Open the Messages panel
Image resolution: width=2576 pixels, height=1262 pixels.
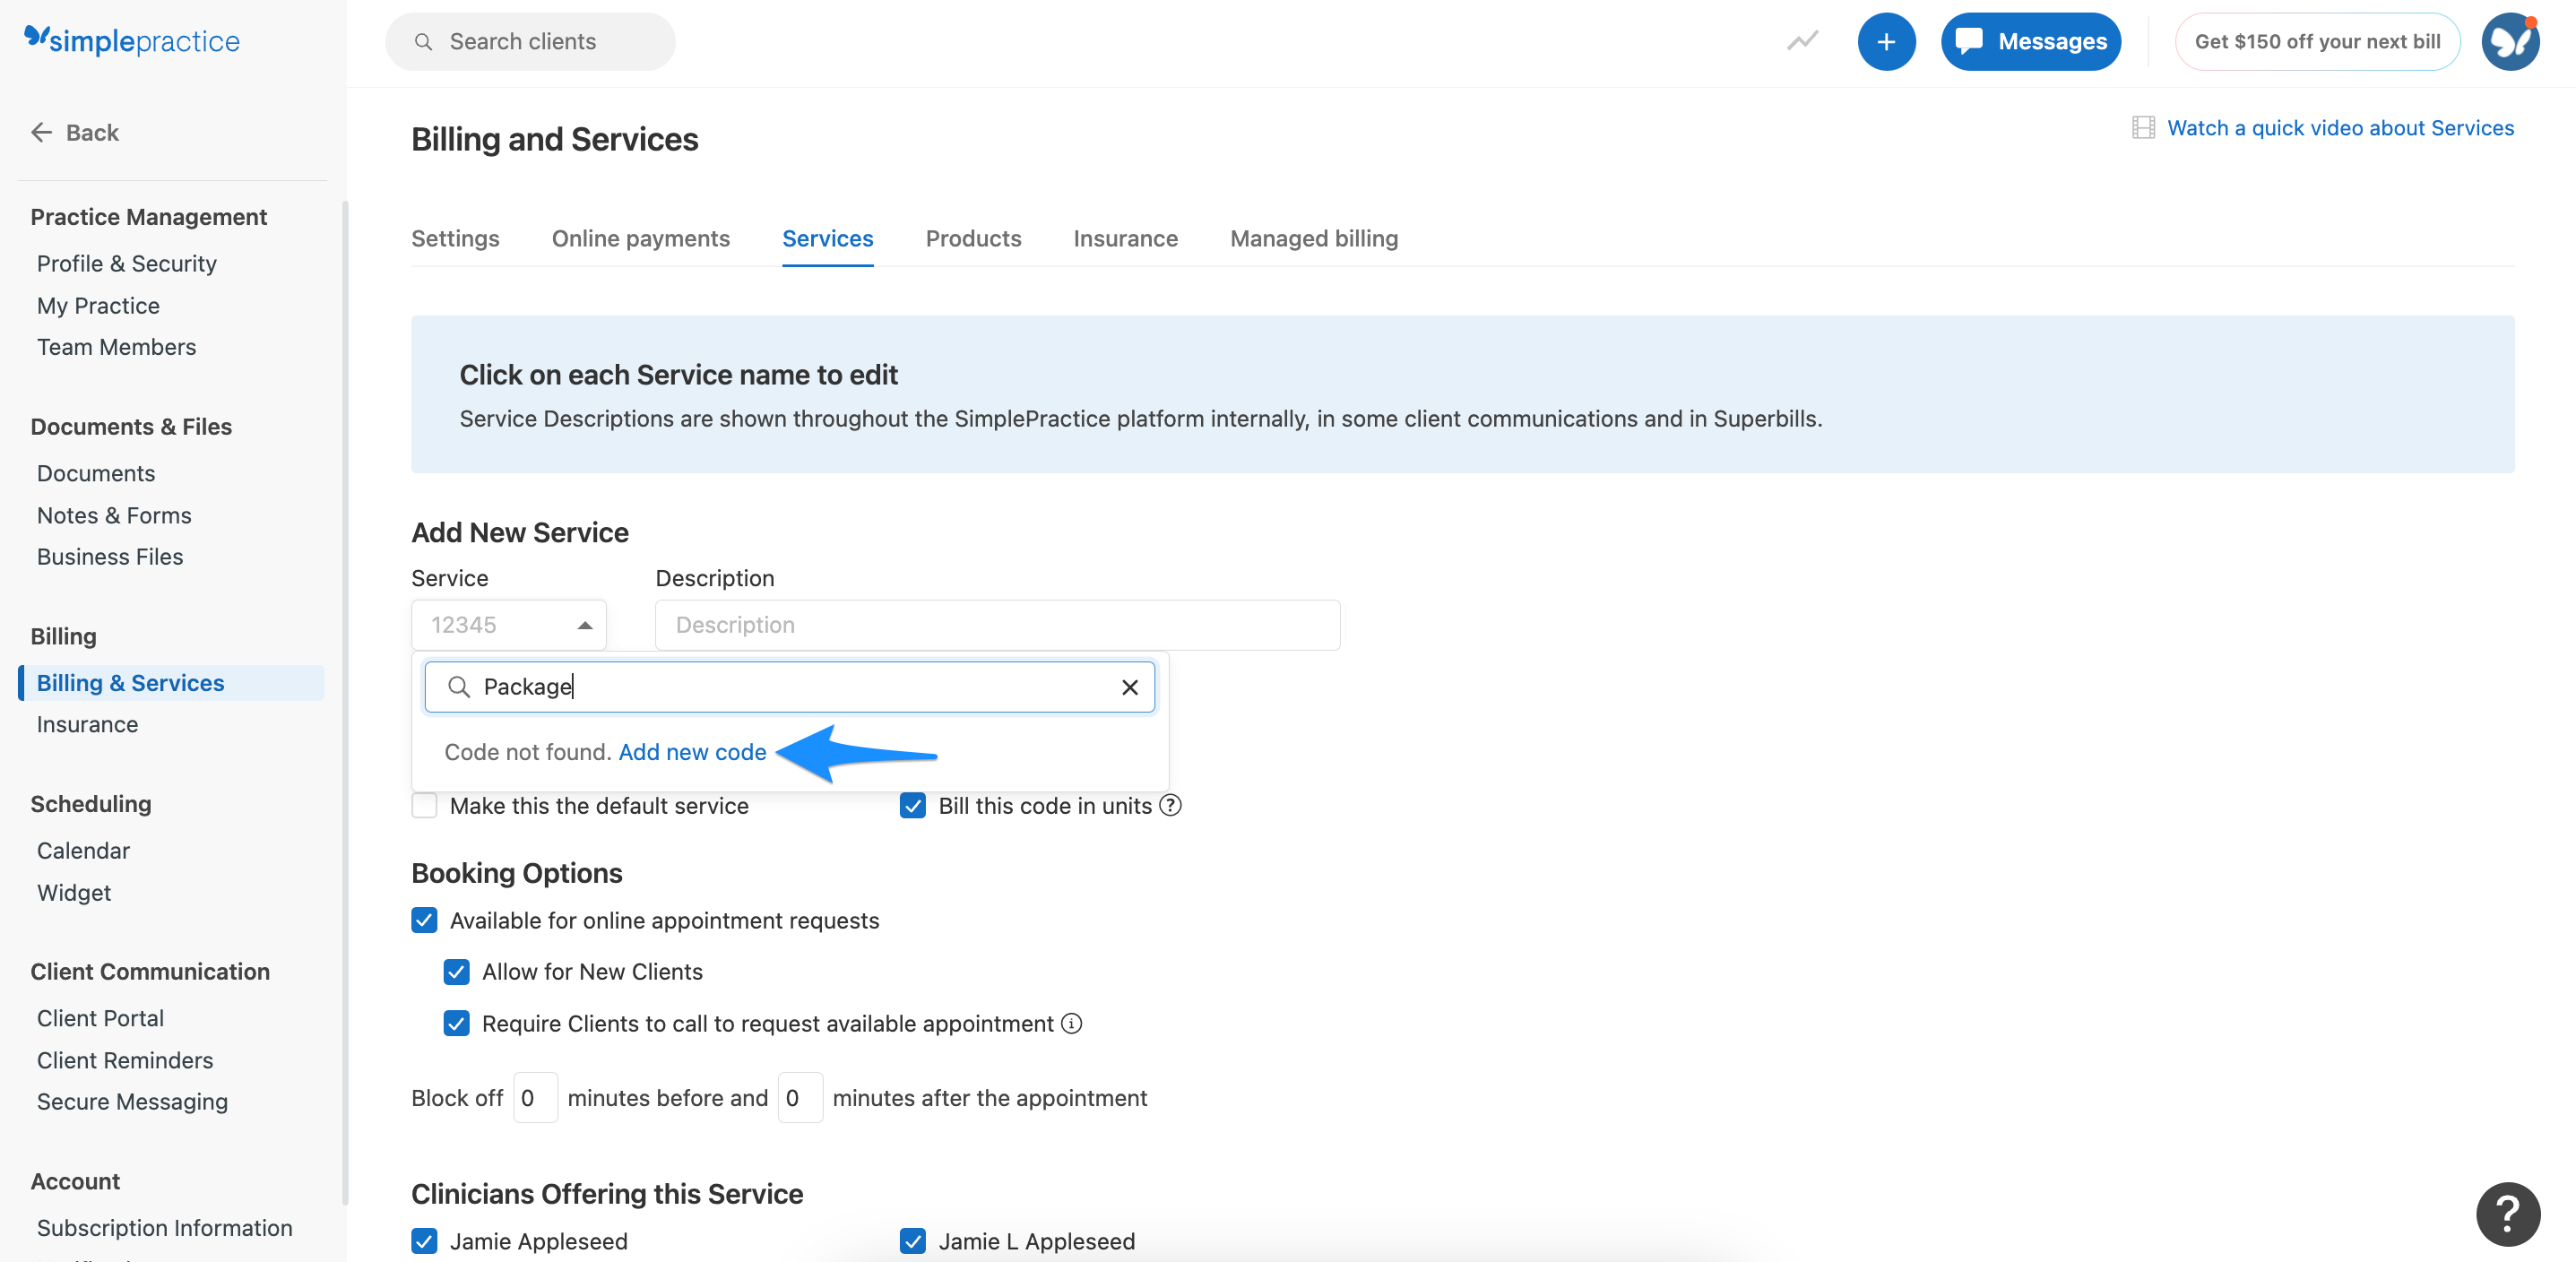[x=2030, y=41]
